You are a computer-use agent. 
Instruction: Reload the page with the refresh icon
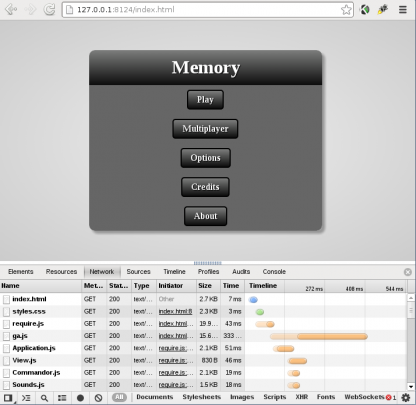(50, 9)
